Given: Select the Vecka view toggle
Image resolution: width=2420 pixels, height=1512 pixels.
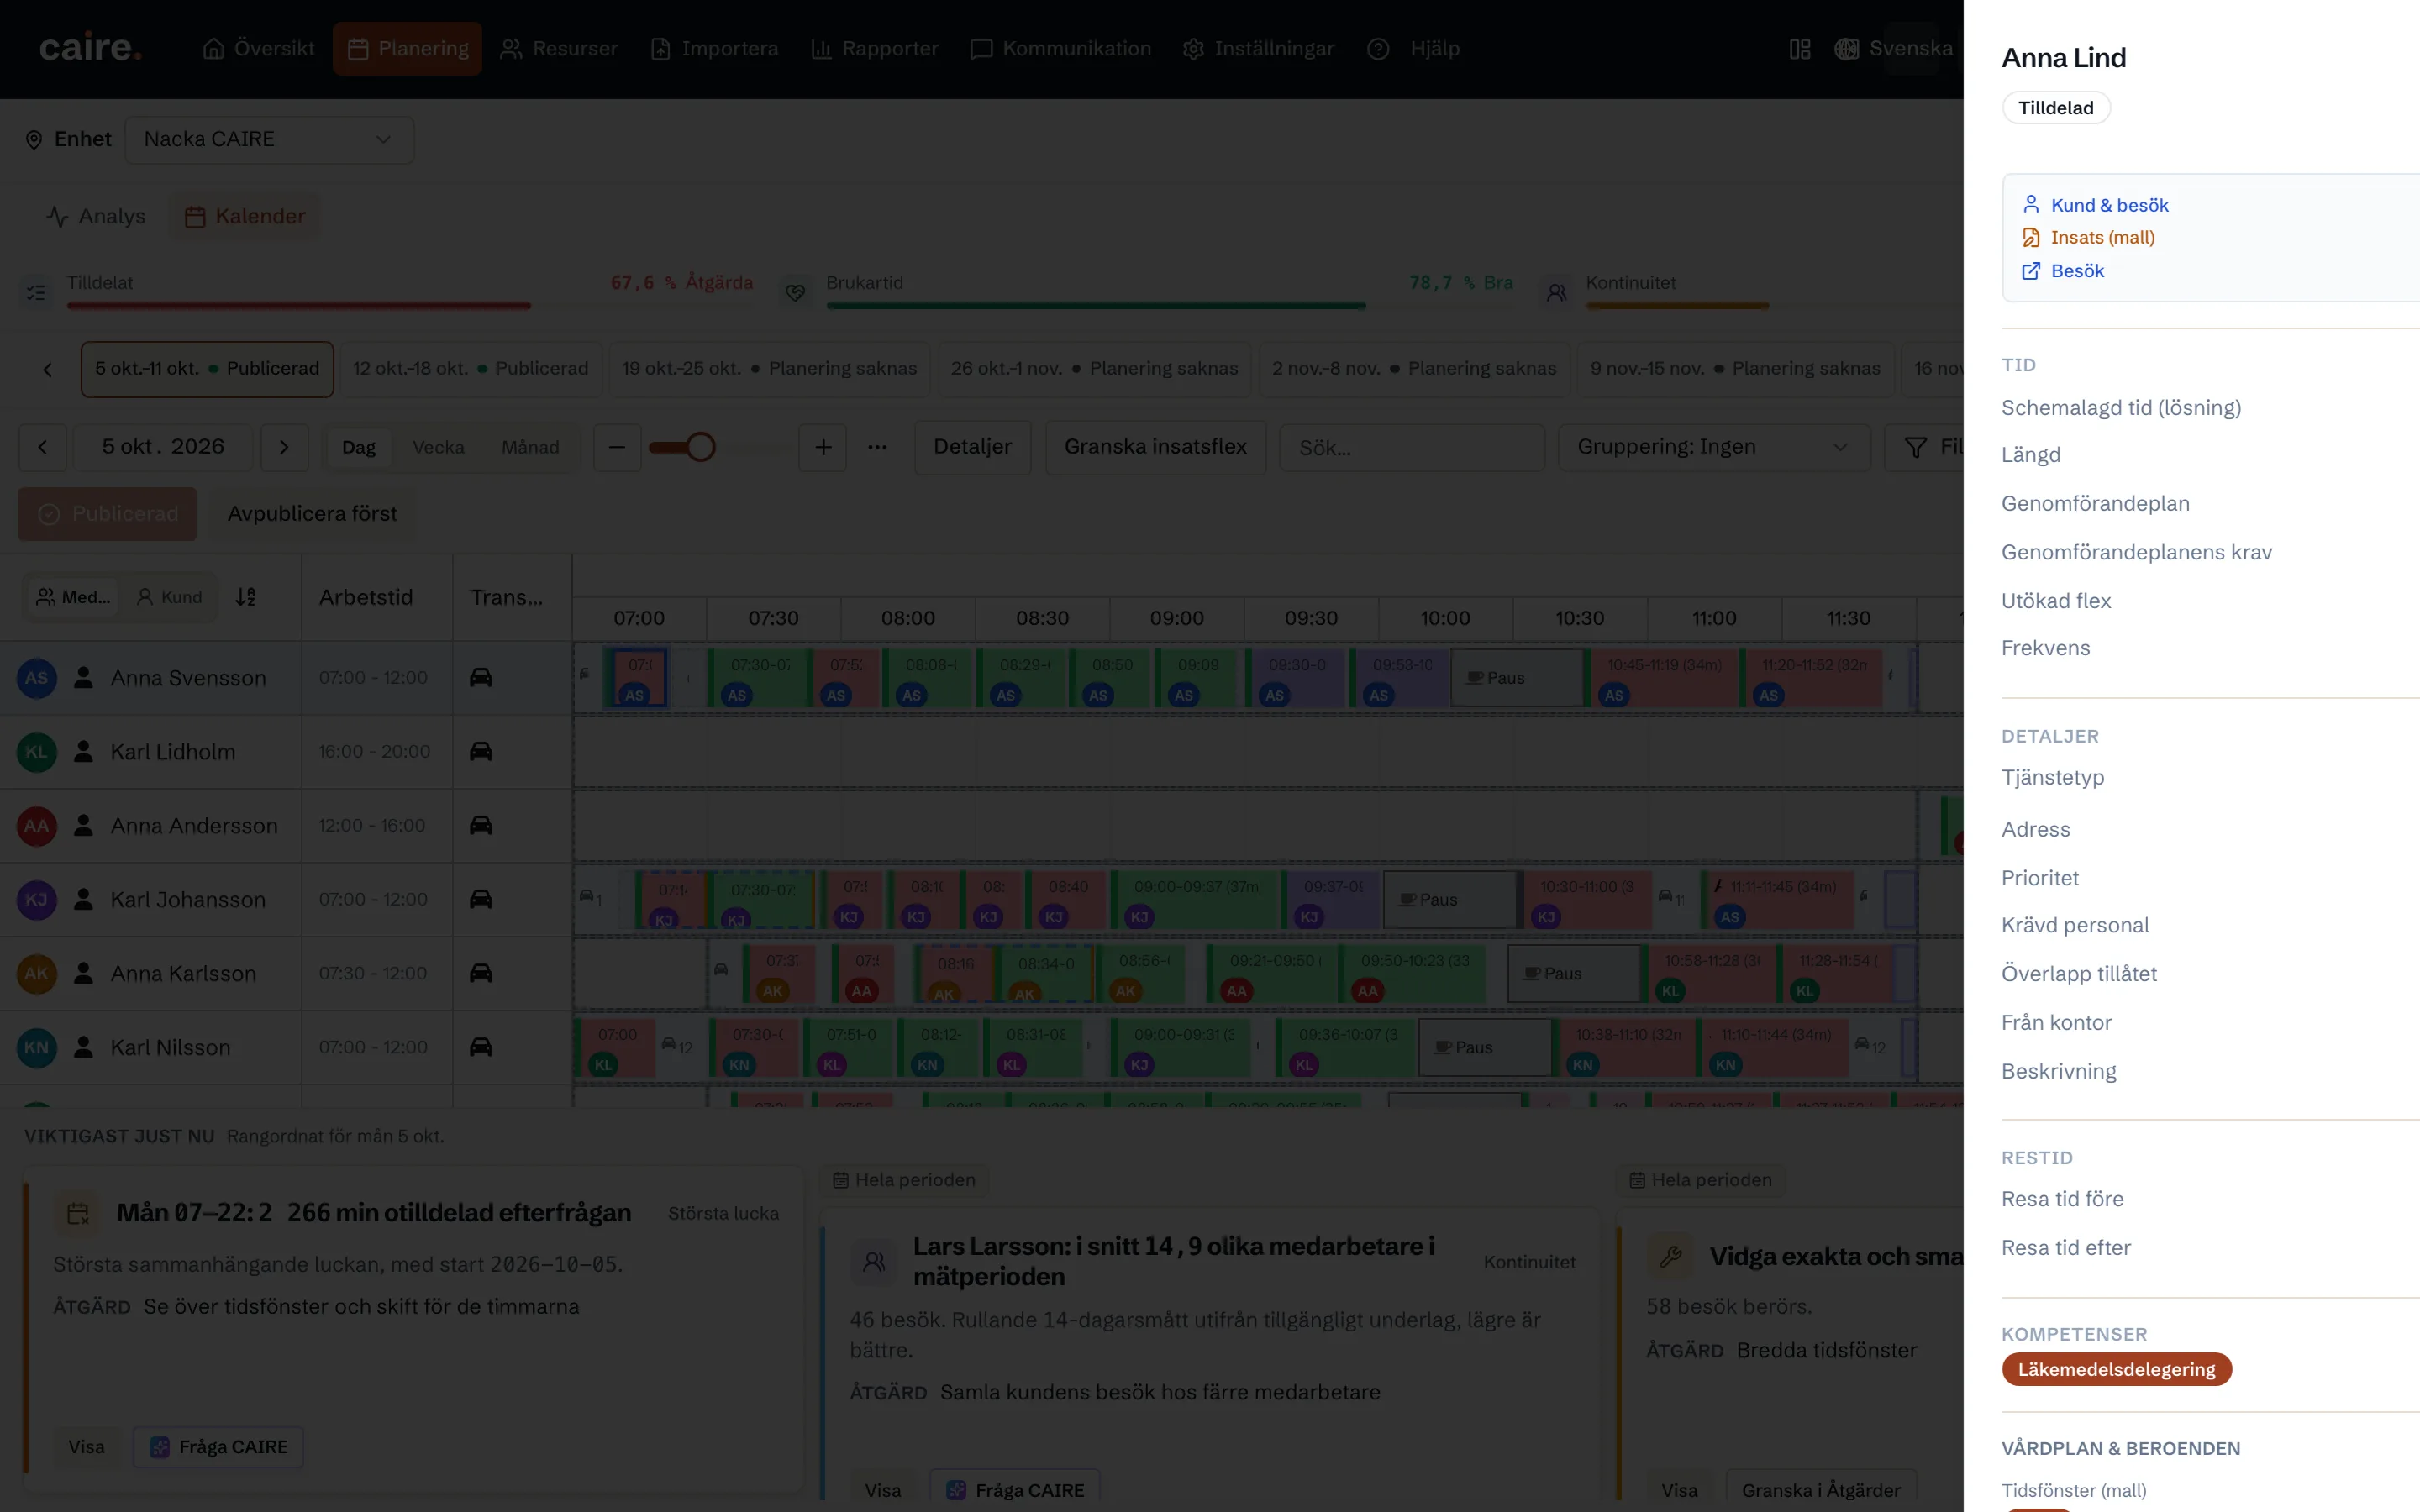Looking at the screenshot, I should (x=438, y=447).
